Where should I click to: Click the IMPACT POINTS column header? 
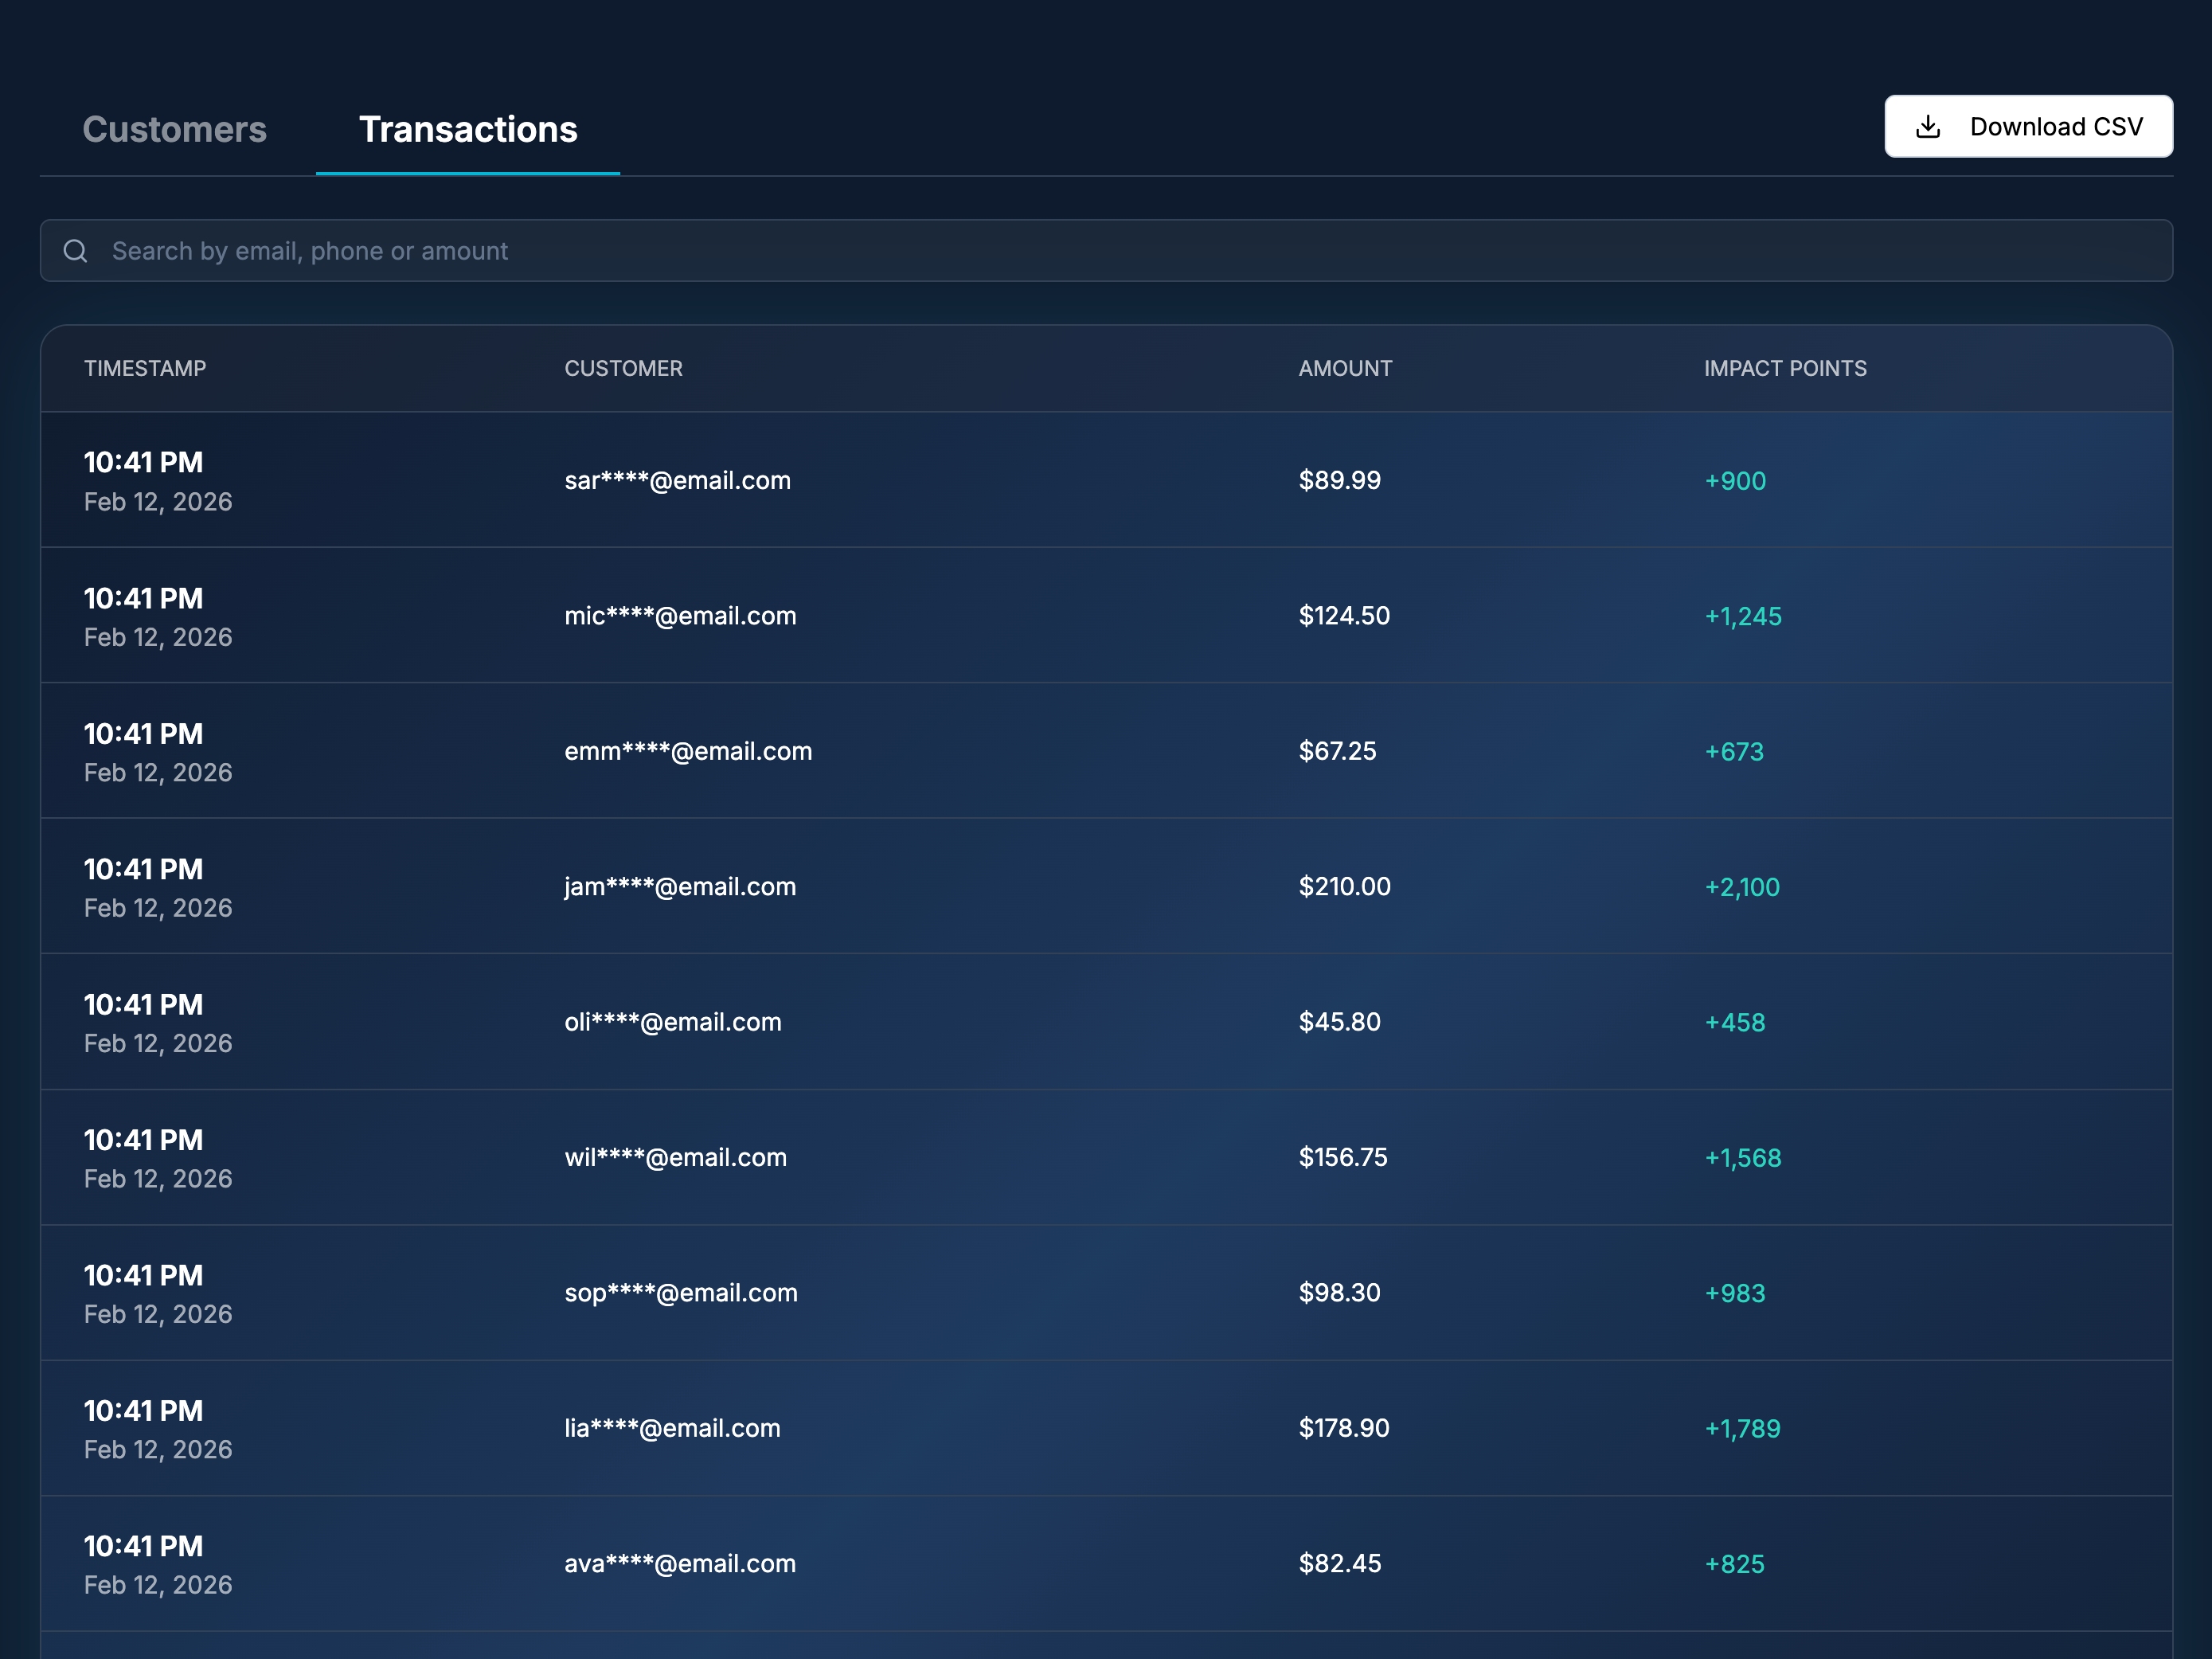pos(1785,368)
